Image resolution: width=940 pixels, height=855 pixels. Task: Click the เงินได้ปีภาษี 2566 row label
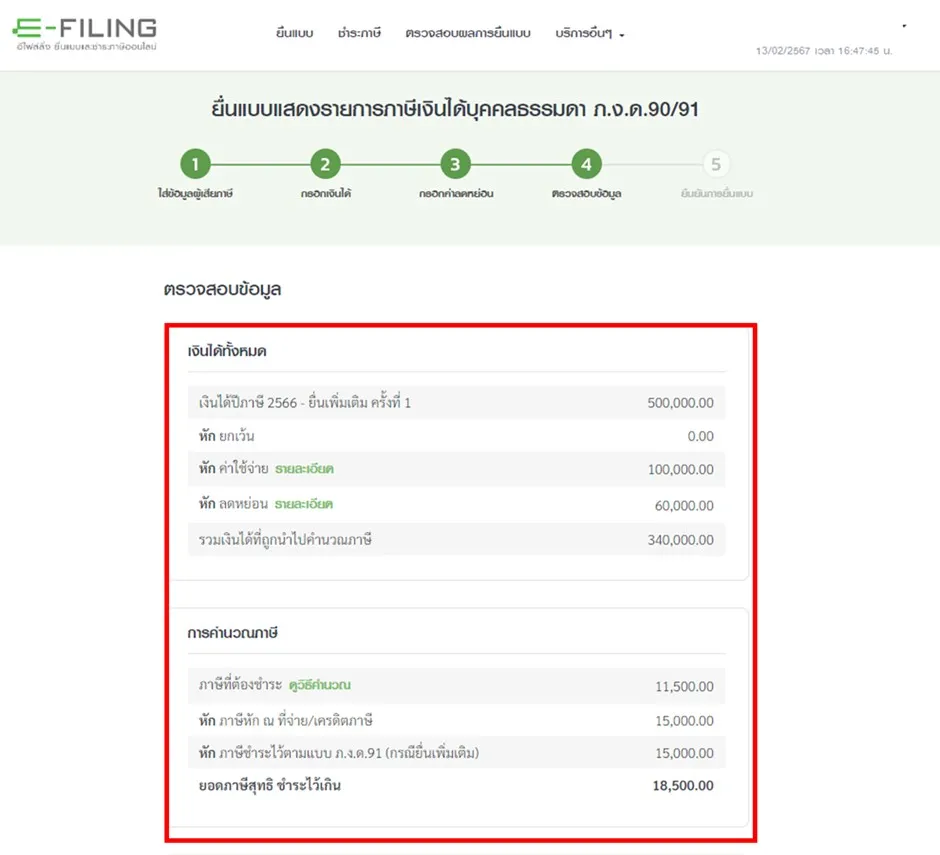tap(305, 402)
